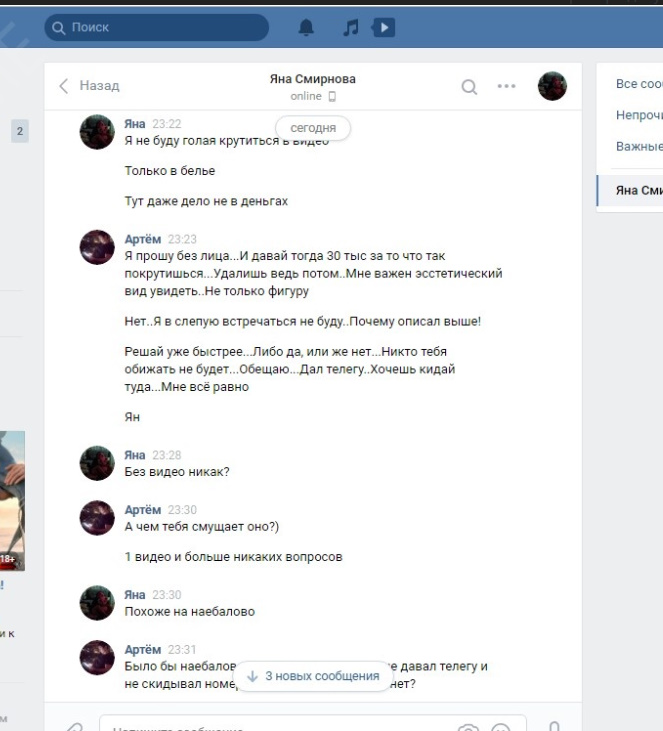Open the Все сообщения filter

[x=639, y=84]
